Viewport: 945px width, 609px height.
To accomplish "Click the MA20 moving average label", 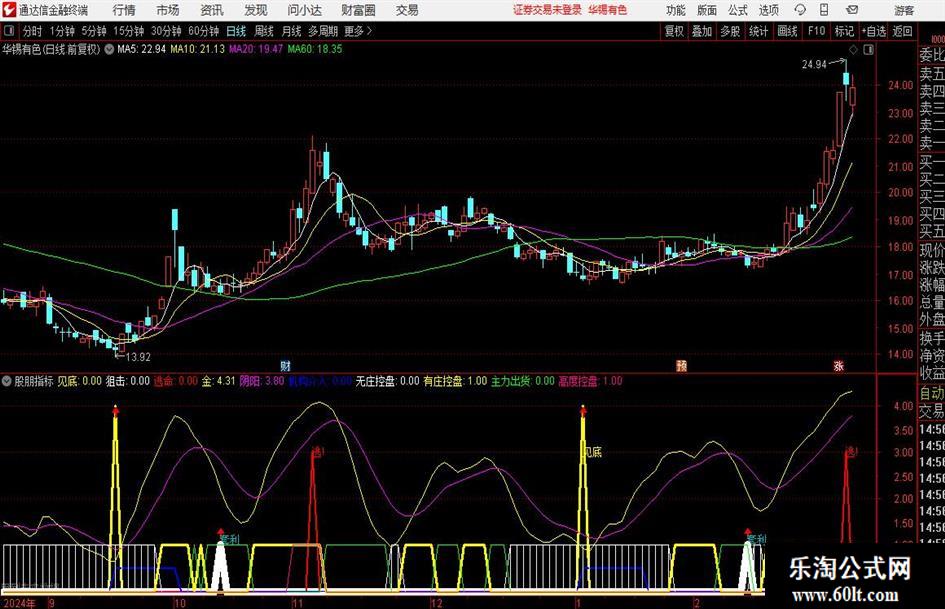I will [256, 49].
